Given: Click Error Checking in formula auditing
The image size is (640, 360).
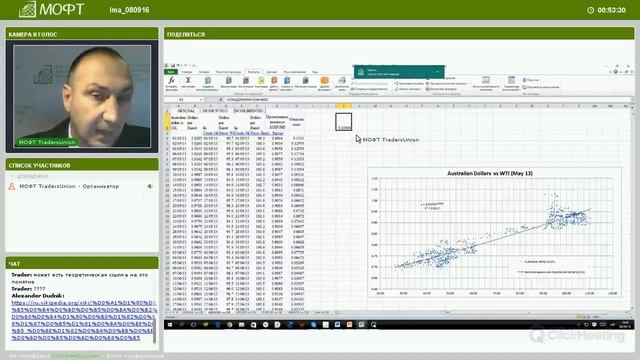Looking at the screenshot, I should tap(447, 83).
